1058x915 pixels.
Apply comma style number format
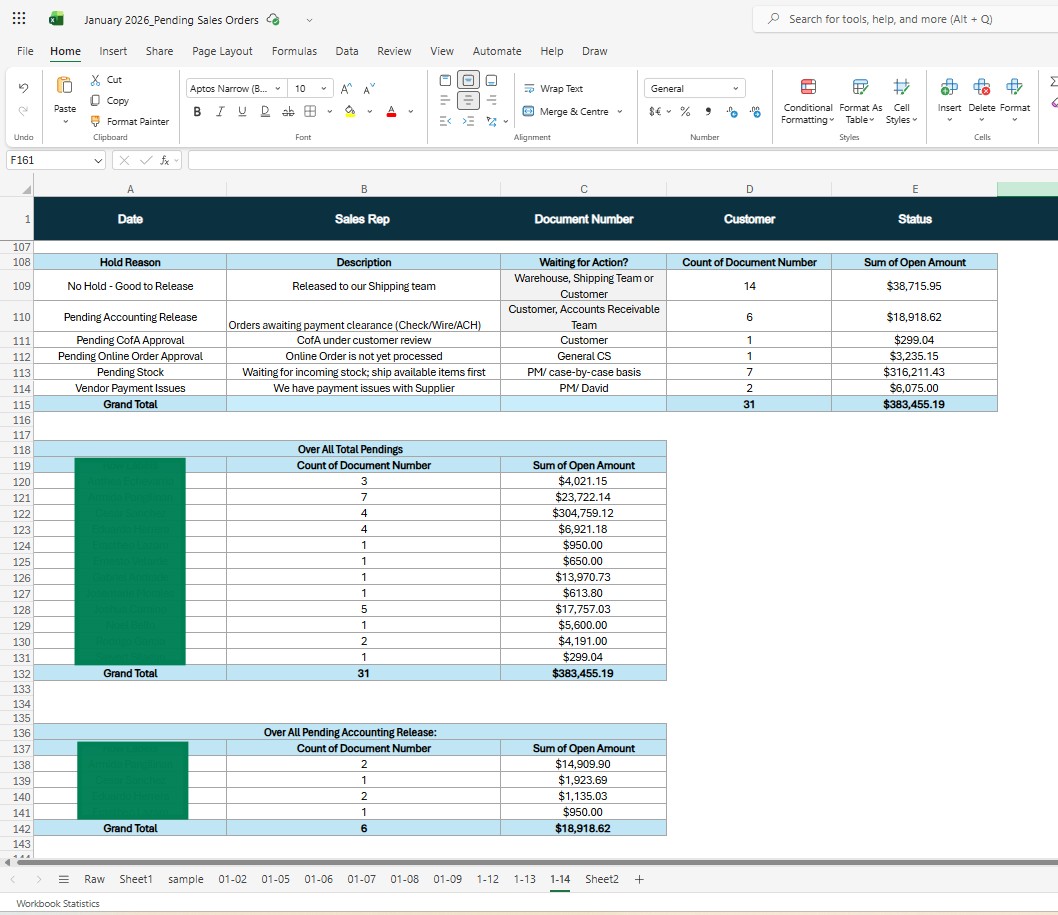708,111
